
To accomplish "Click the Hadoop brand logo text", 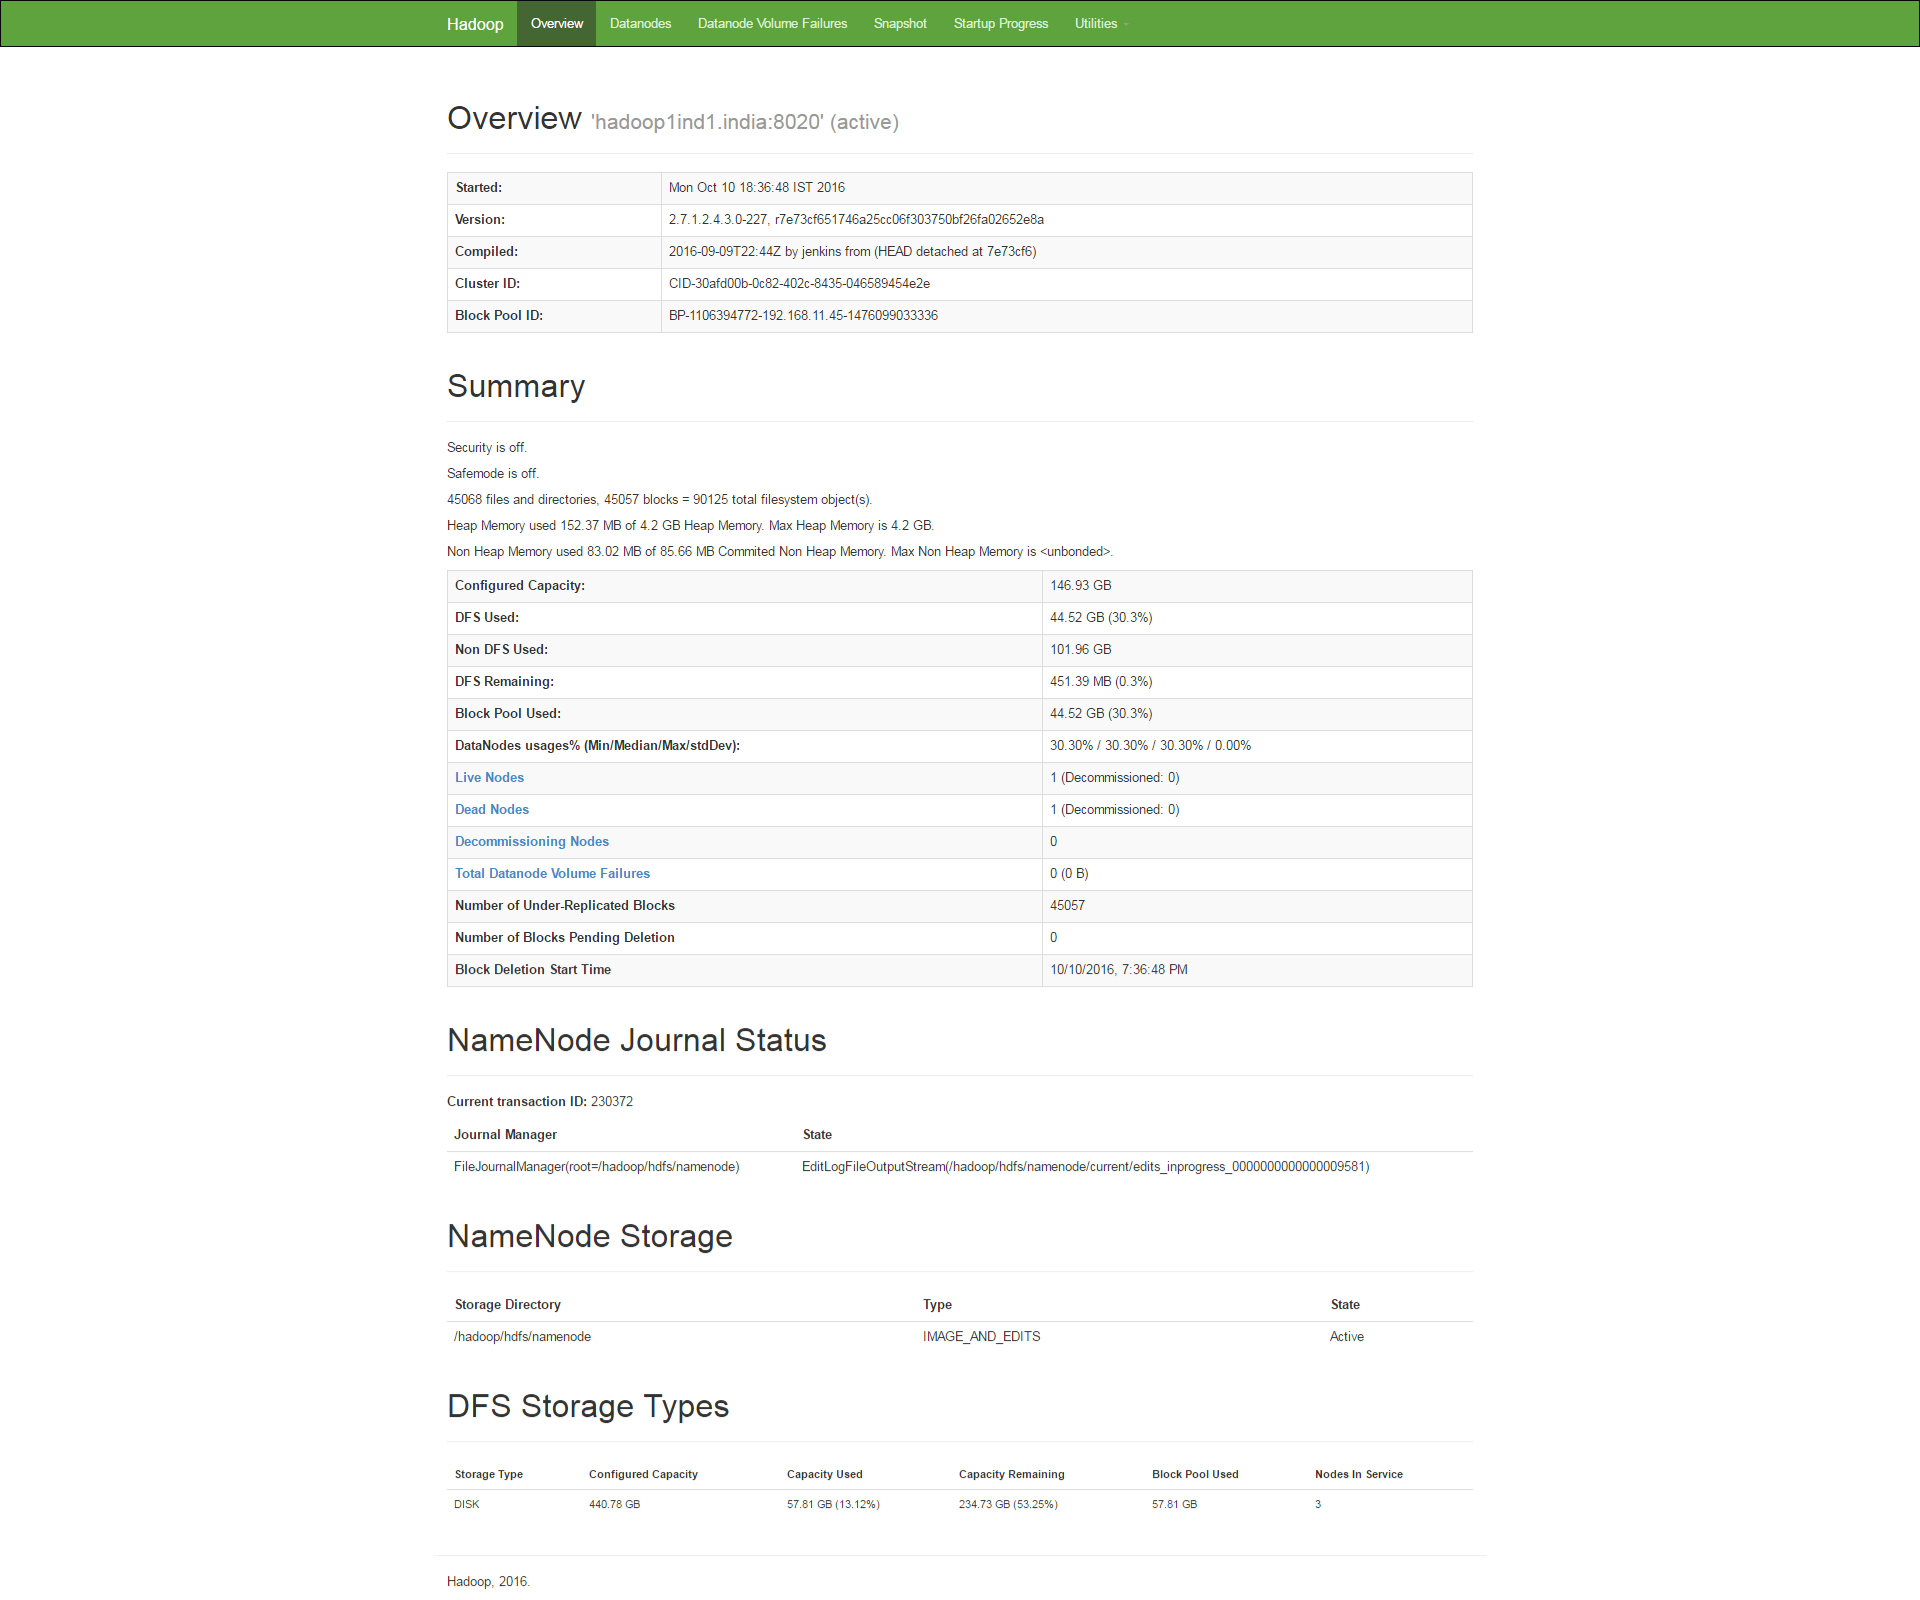I will pyautogui.click(x=475, y=24).
